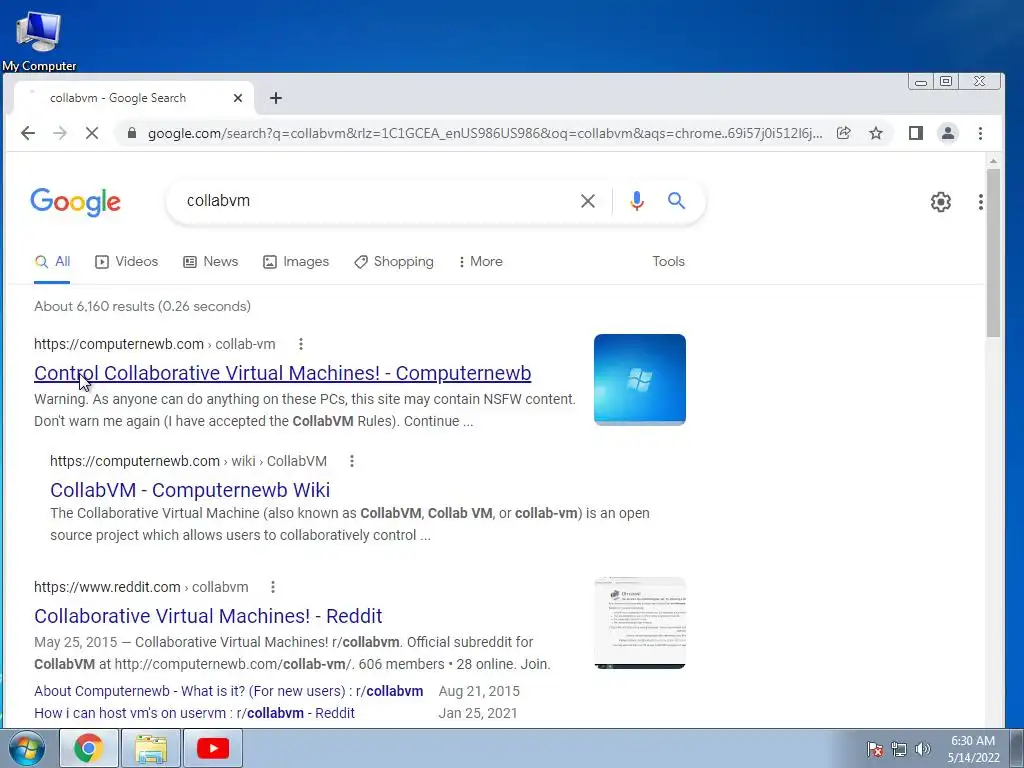The height and width of the screenshot is (768, 1024).
Task: Click the address bar URL
Action: pos(485,133)
